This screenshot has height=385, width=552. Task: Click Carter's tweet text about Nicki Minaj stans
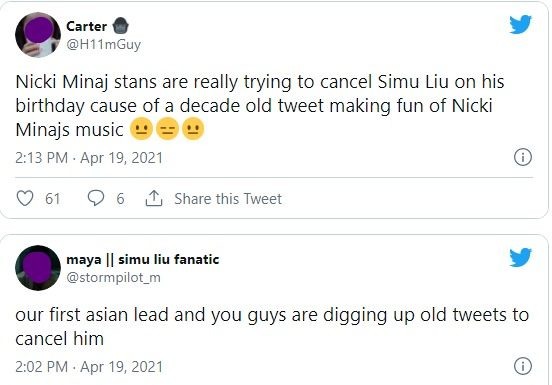point(260,106)
